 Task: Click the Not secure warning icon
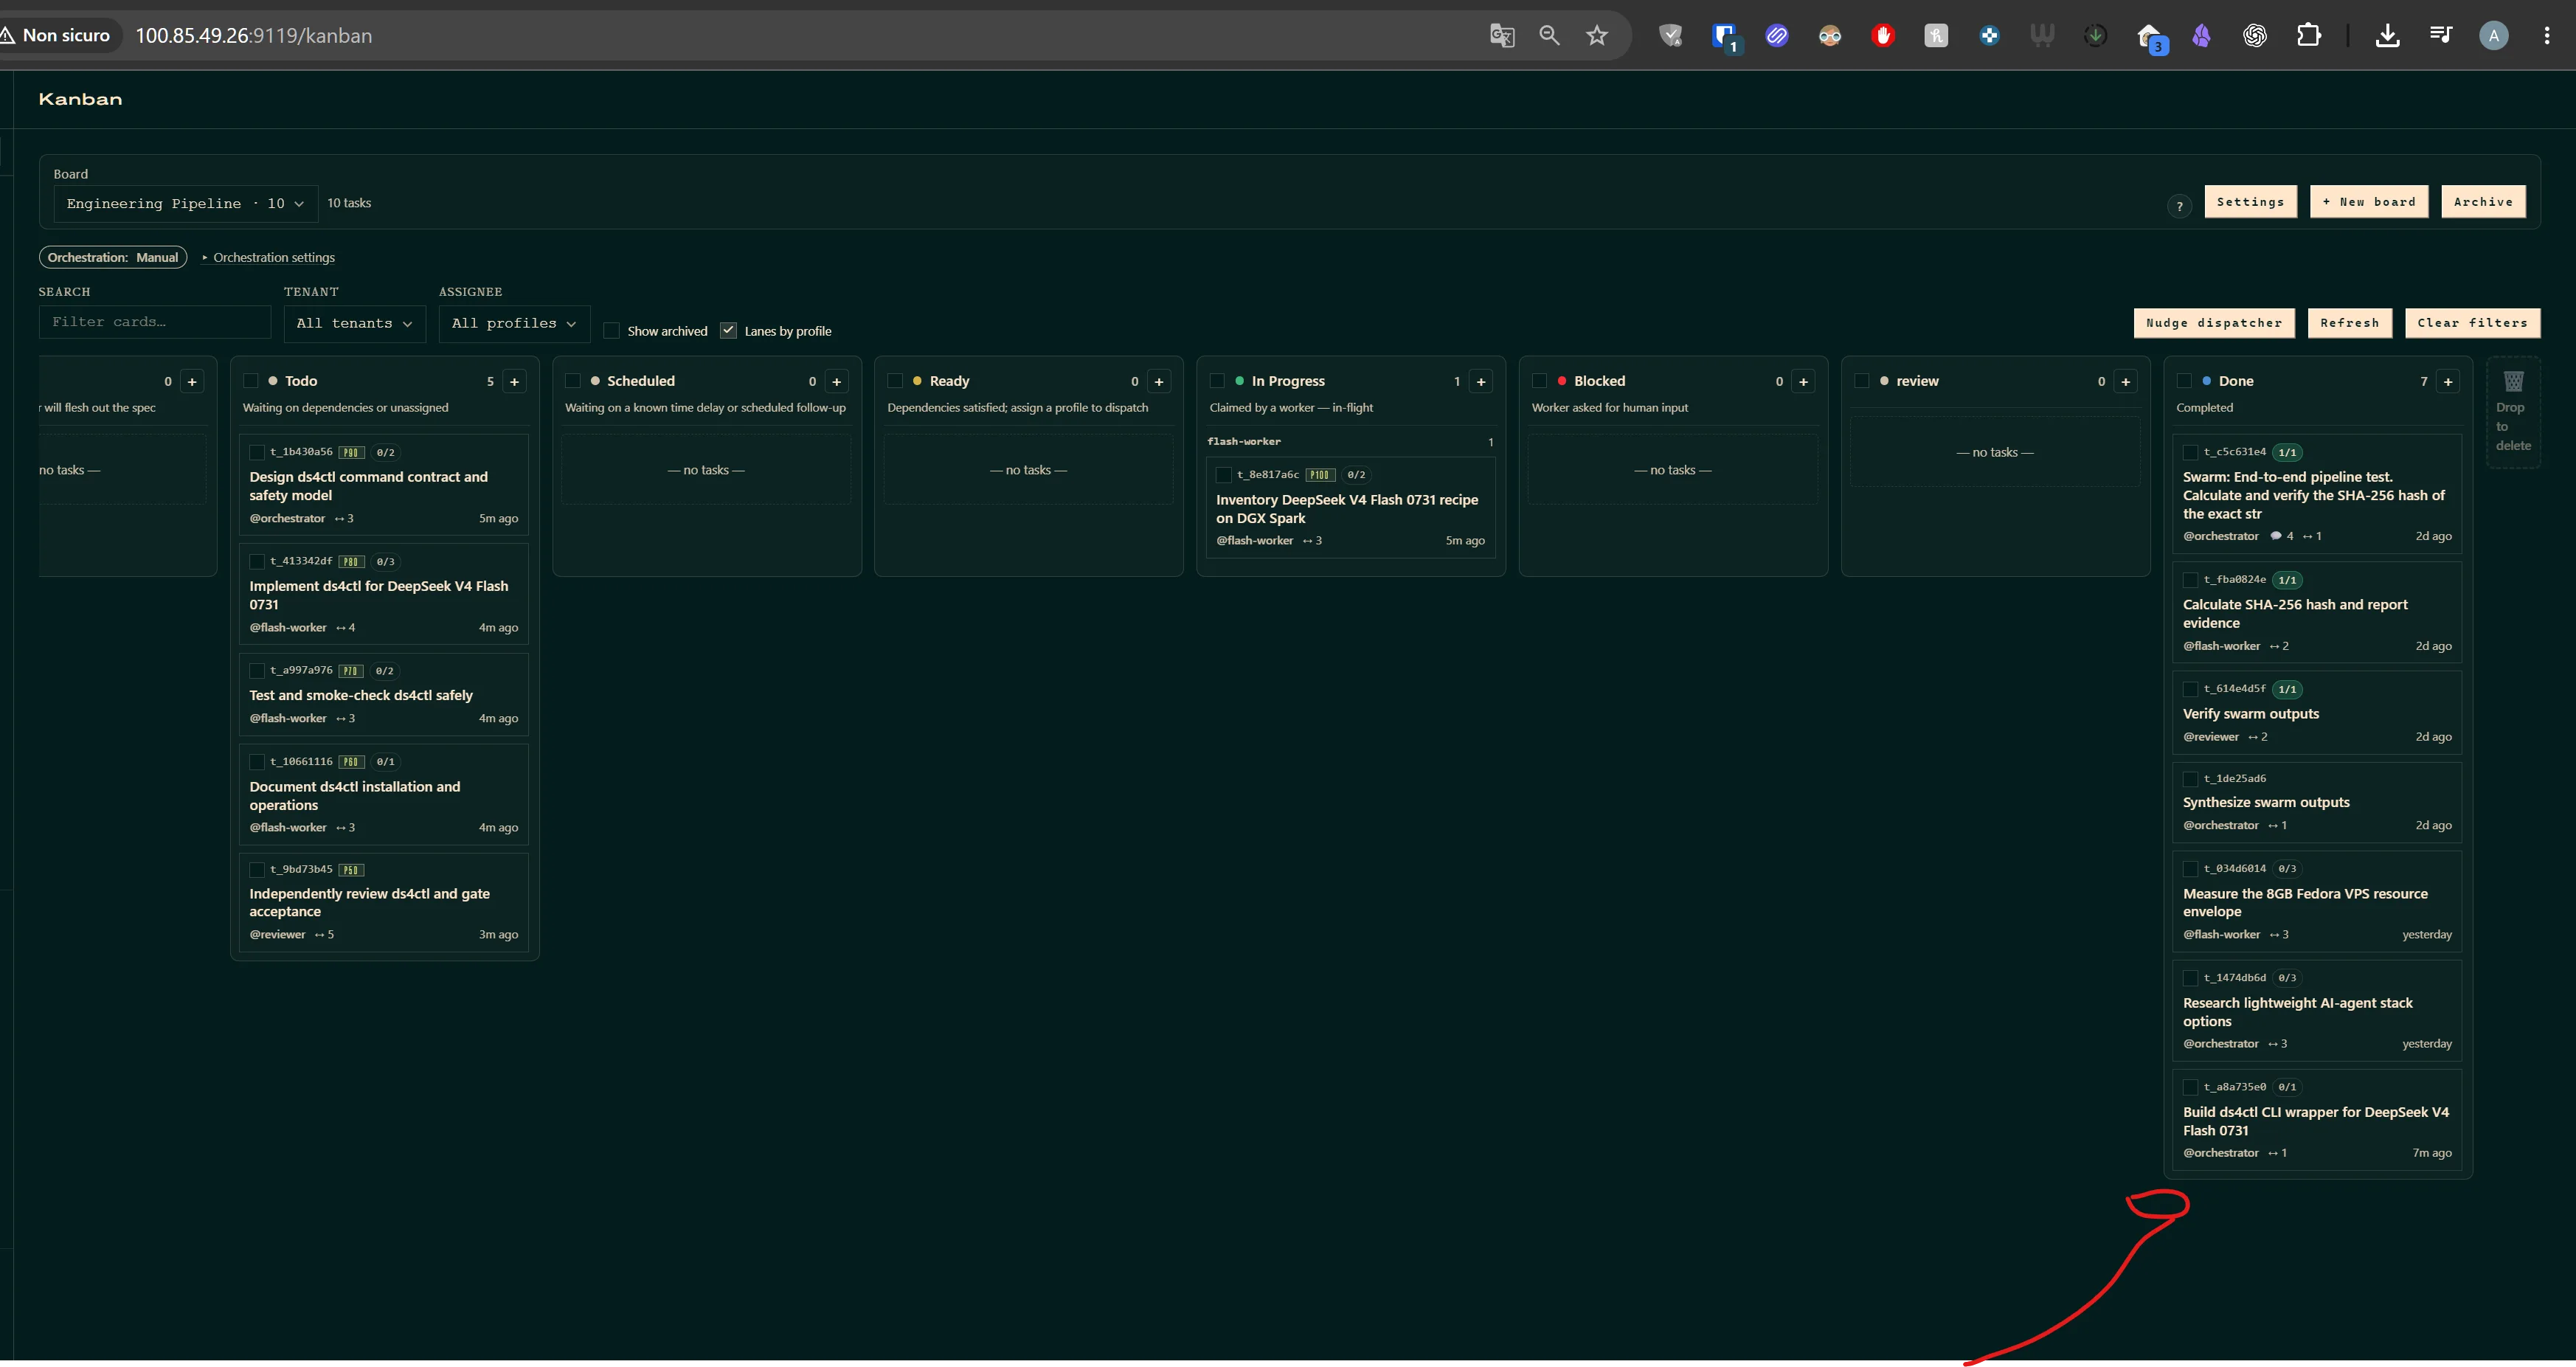click(x=8, y=36)
